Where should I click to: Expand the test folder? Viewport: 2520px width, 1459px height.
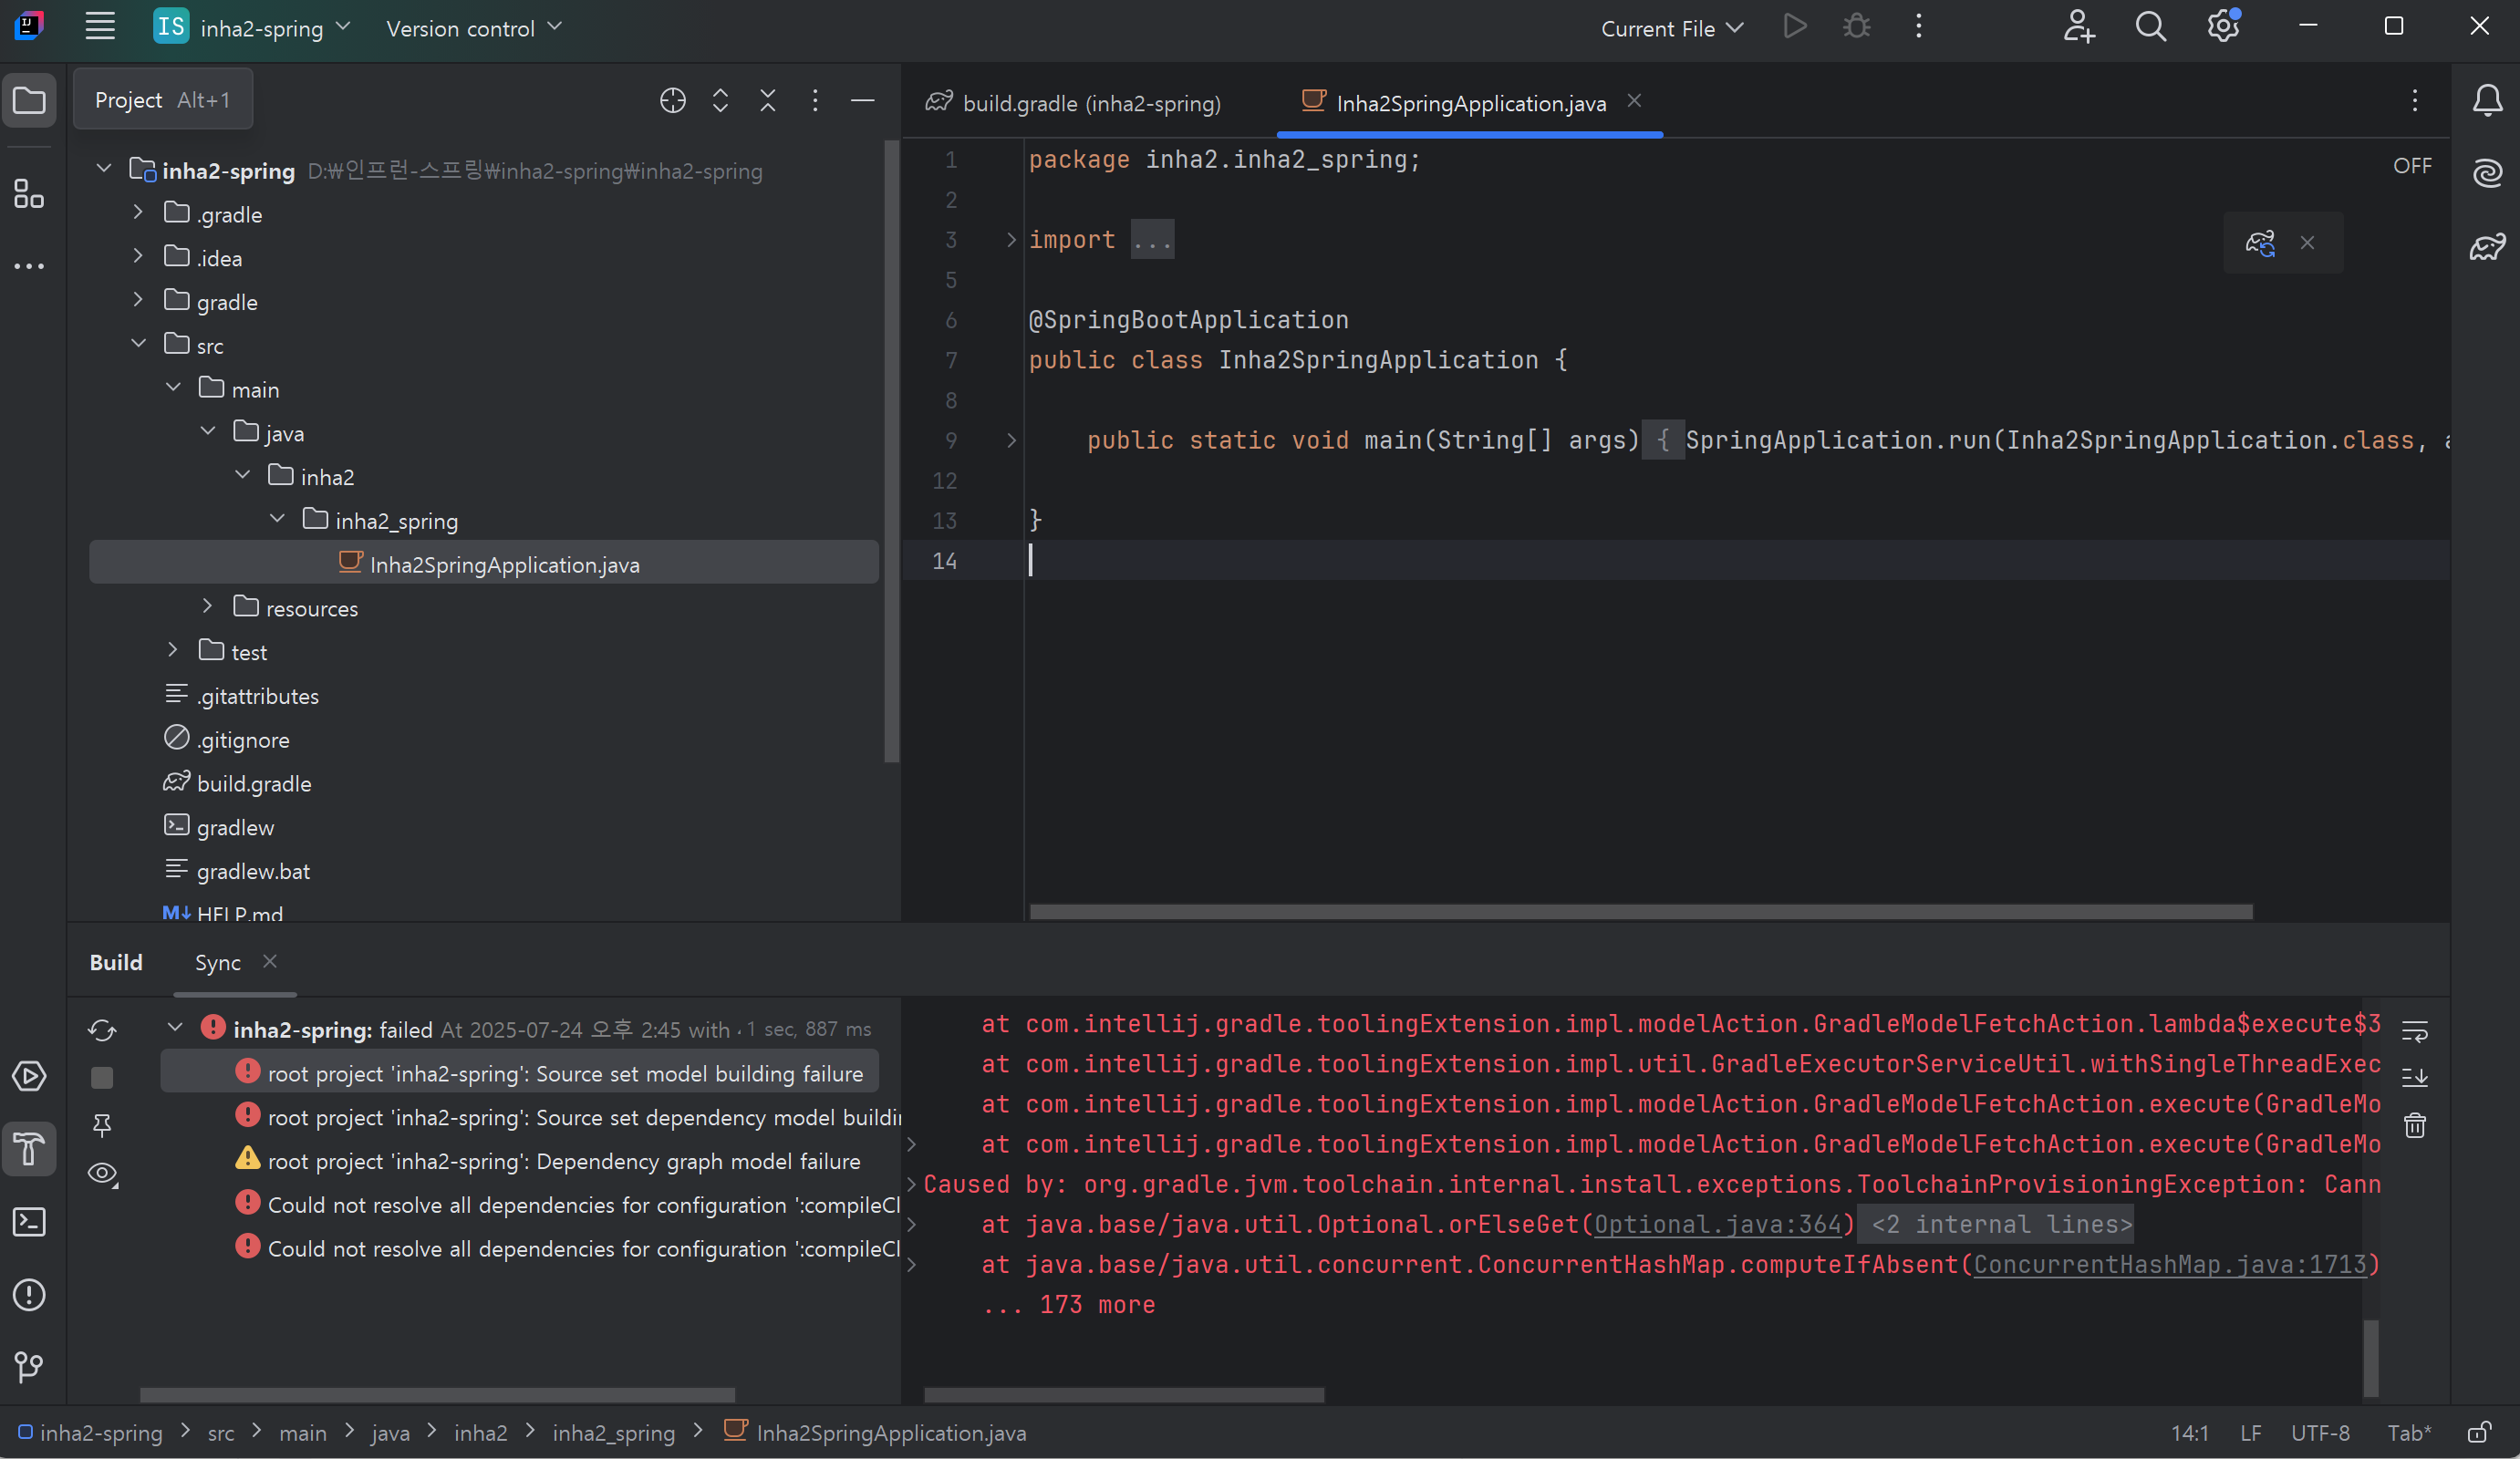click(x=173, y=651)
